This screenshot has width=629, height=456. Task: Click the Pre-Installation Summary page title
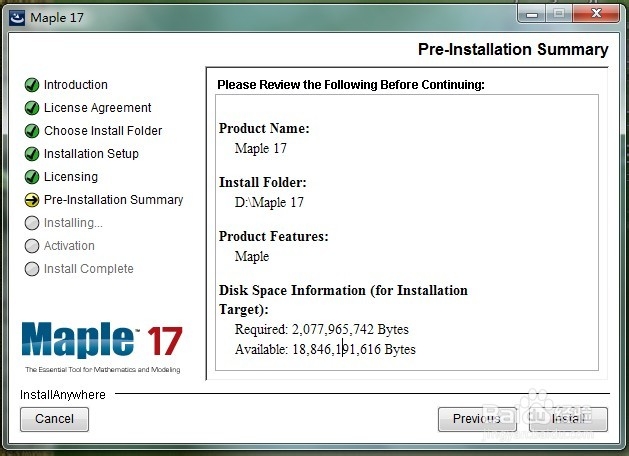pyautogui.click(x=513, y=50)
